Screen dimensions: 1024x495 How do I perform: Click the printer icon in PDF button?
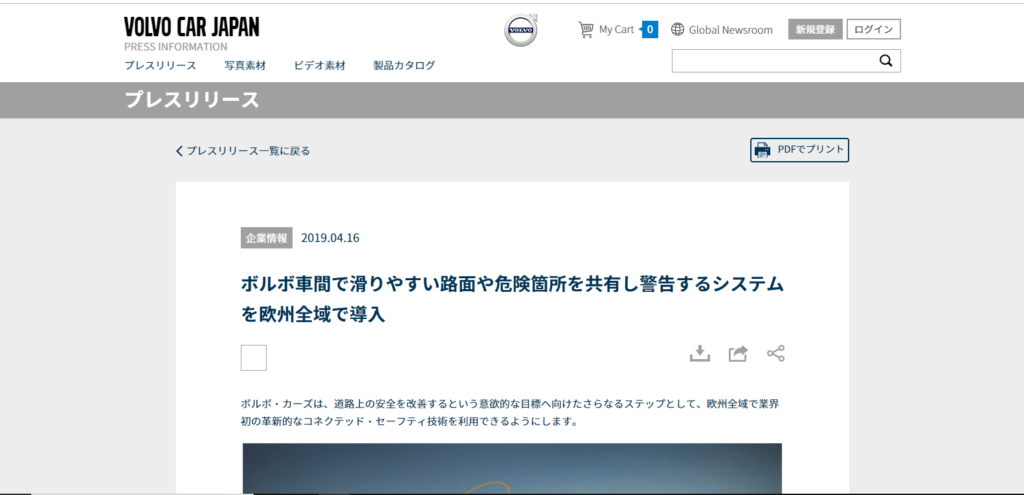[x=762, y=150]
